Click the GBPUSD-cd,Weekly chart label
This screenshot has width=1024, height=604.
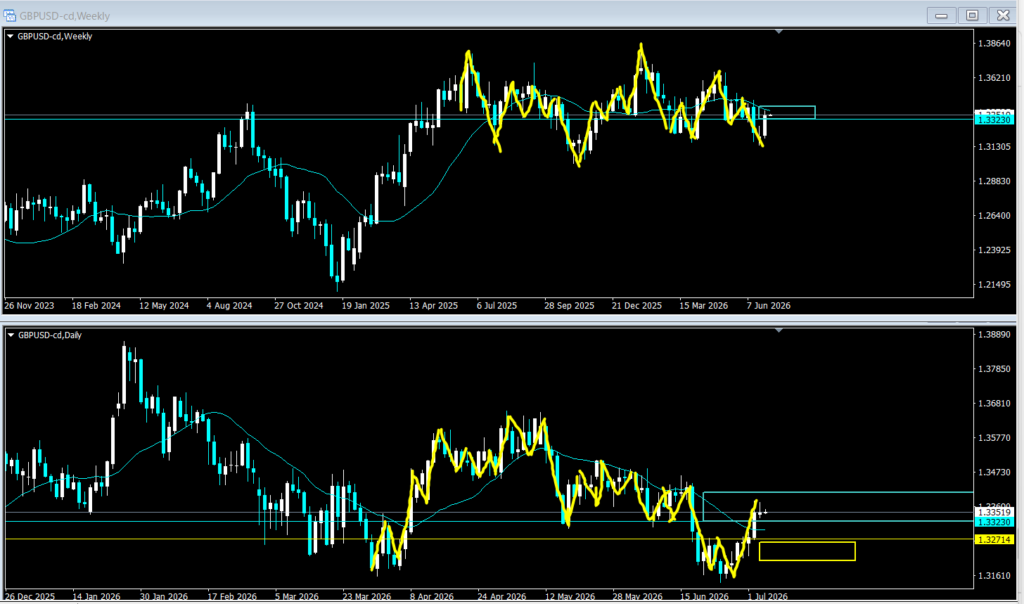click(x=55, y=37)
